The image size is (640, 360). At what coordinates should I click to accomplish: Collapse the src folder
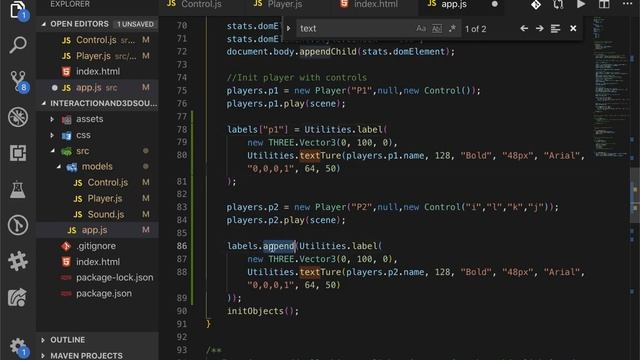click(52, 151)
